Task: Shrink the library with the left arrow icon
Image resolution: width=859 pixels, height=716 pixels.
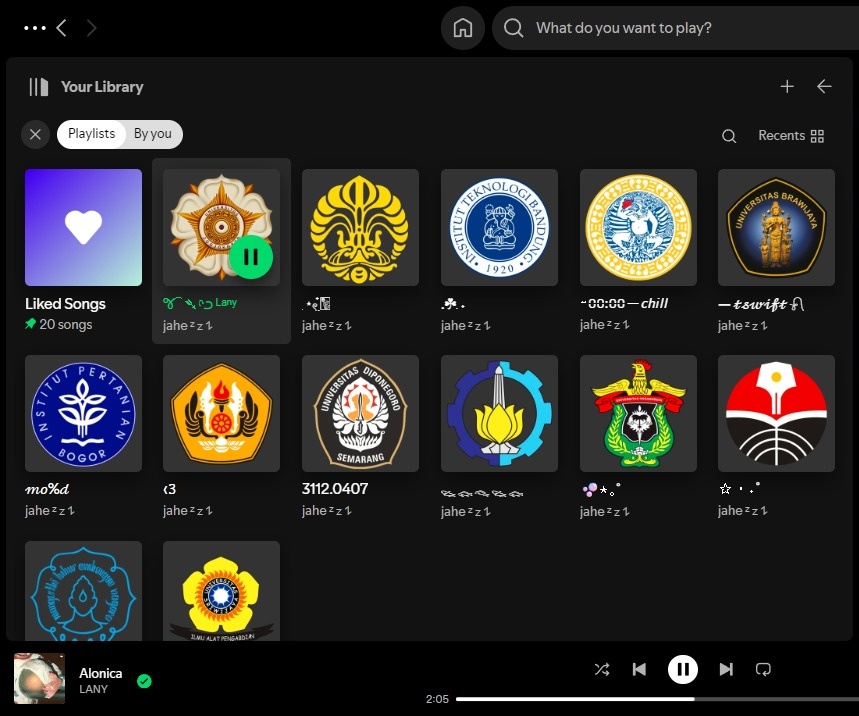Action: 824,87
